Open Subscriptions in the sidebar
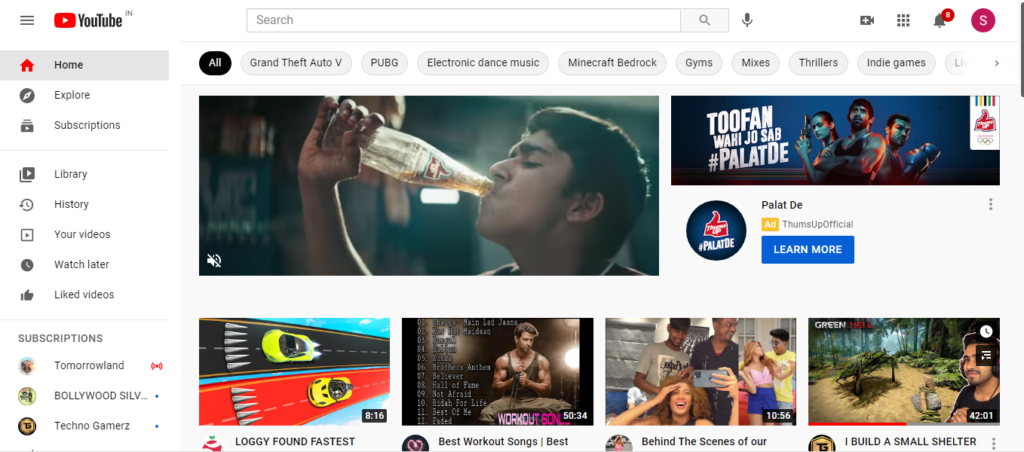 click(x=87, y=125)
